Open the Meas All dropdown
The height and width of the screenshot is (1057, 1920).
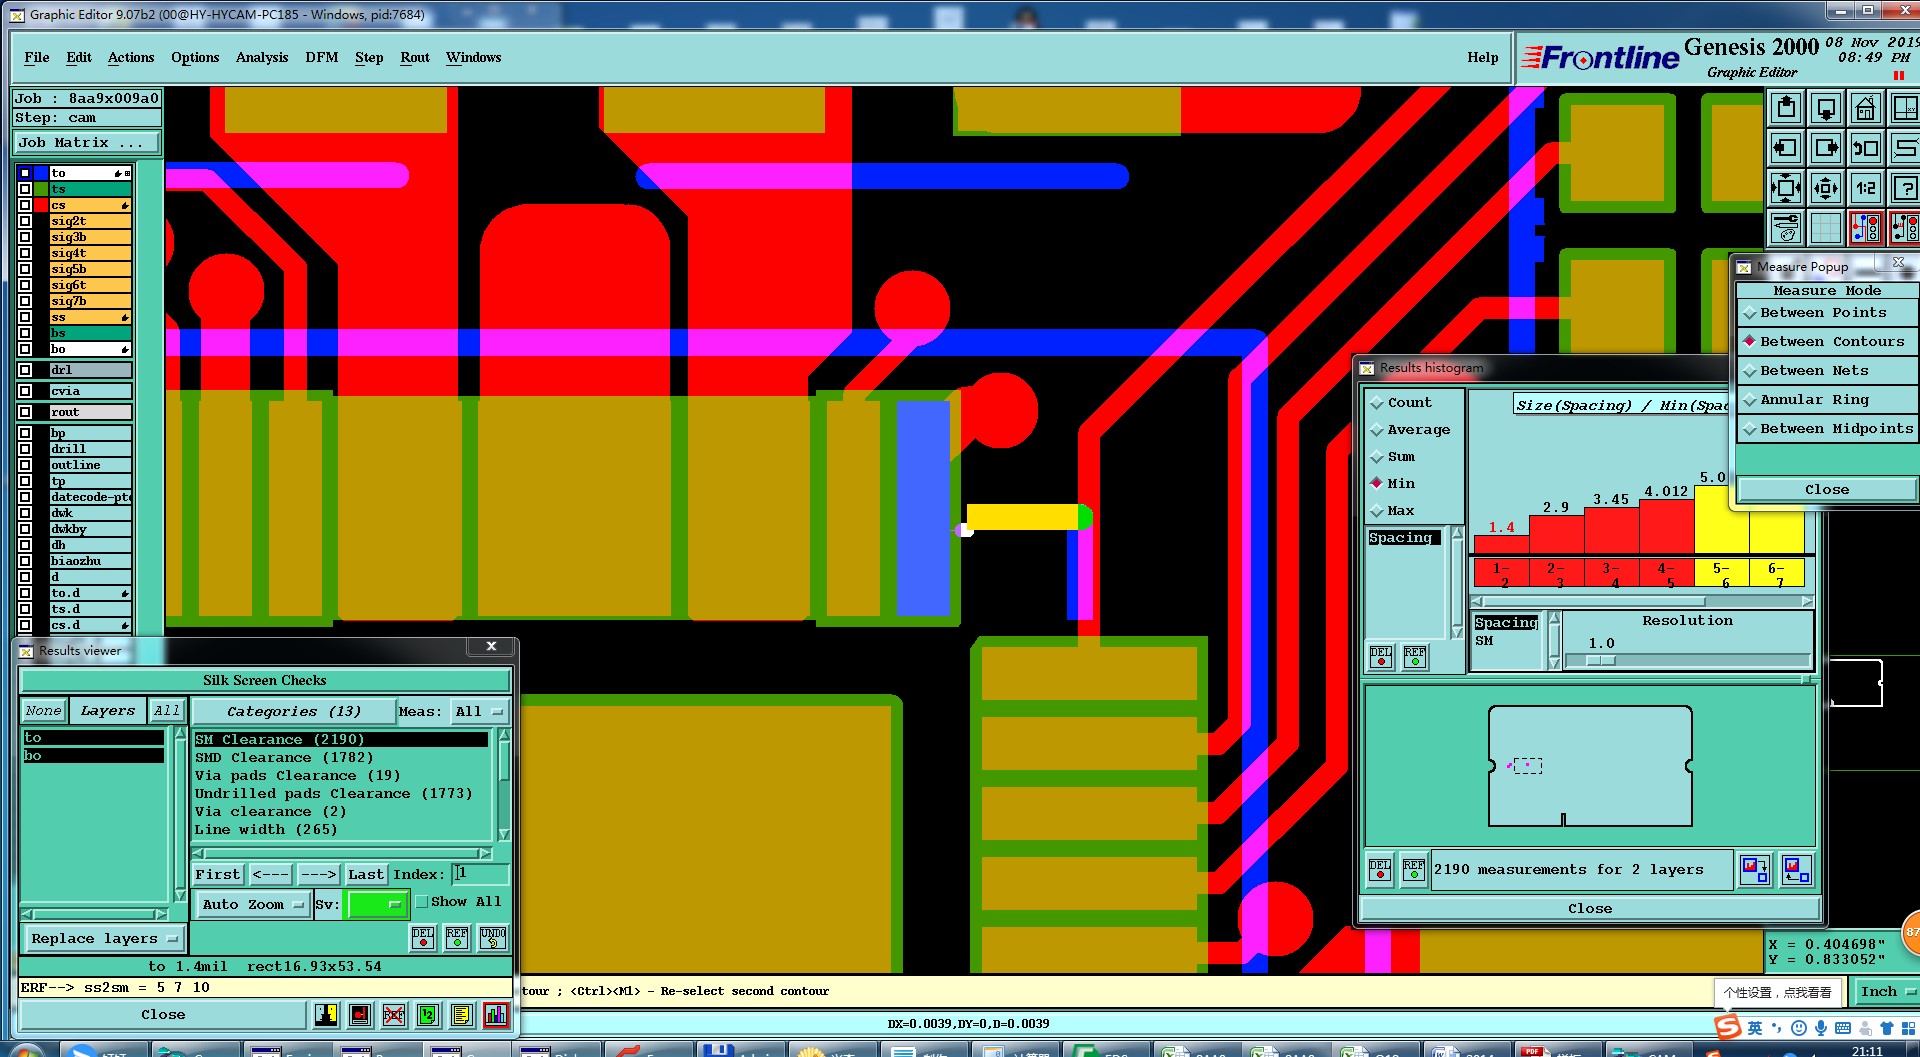[x=480, y=712]
